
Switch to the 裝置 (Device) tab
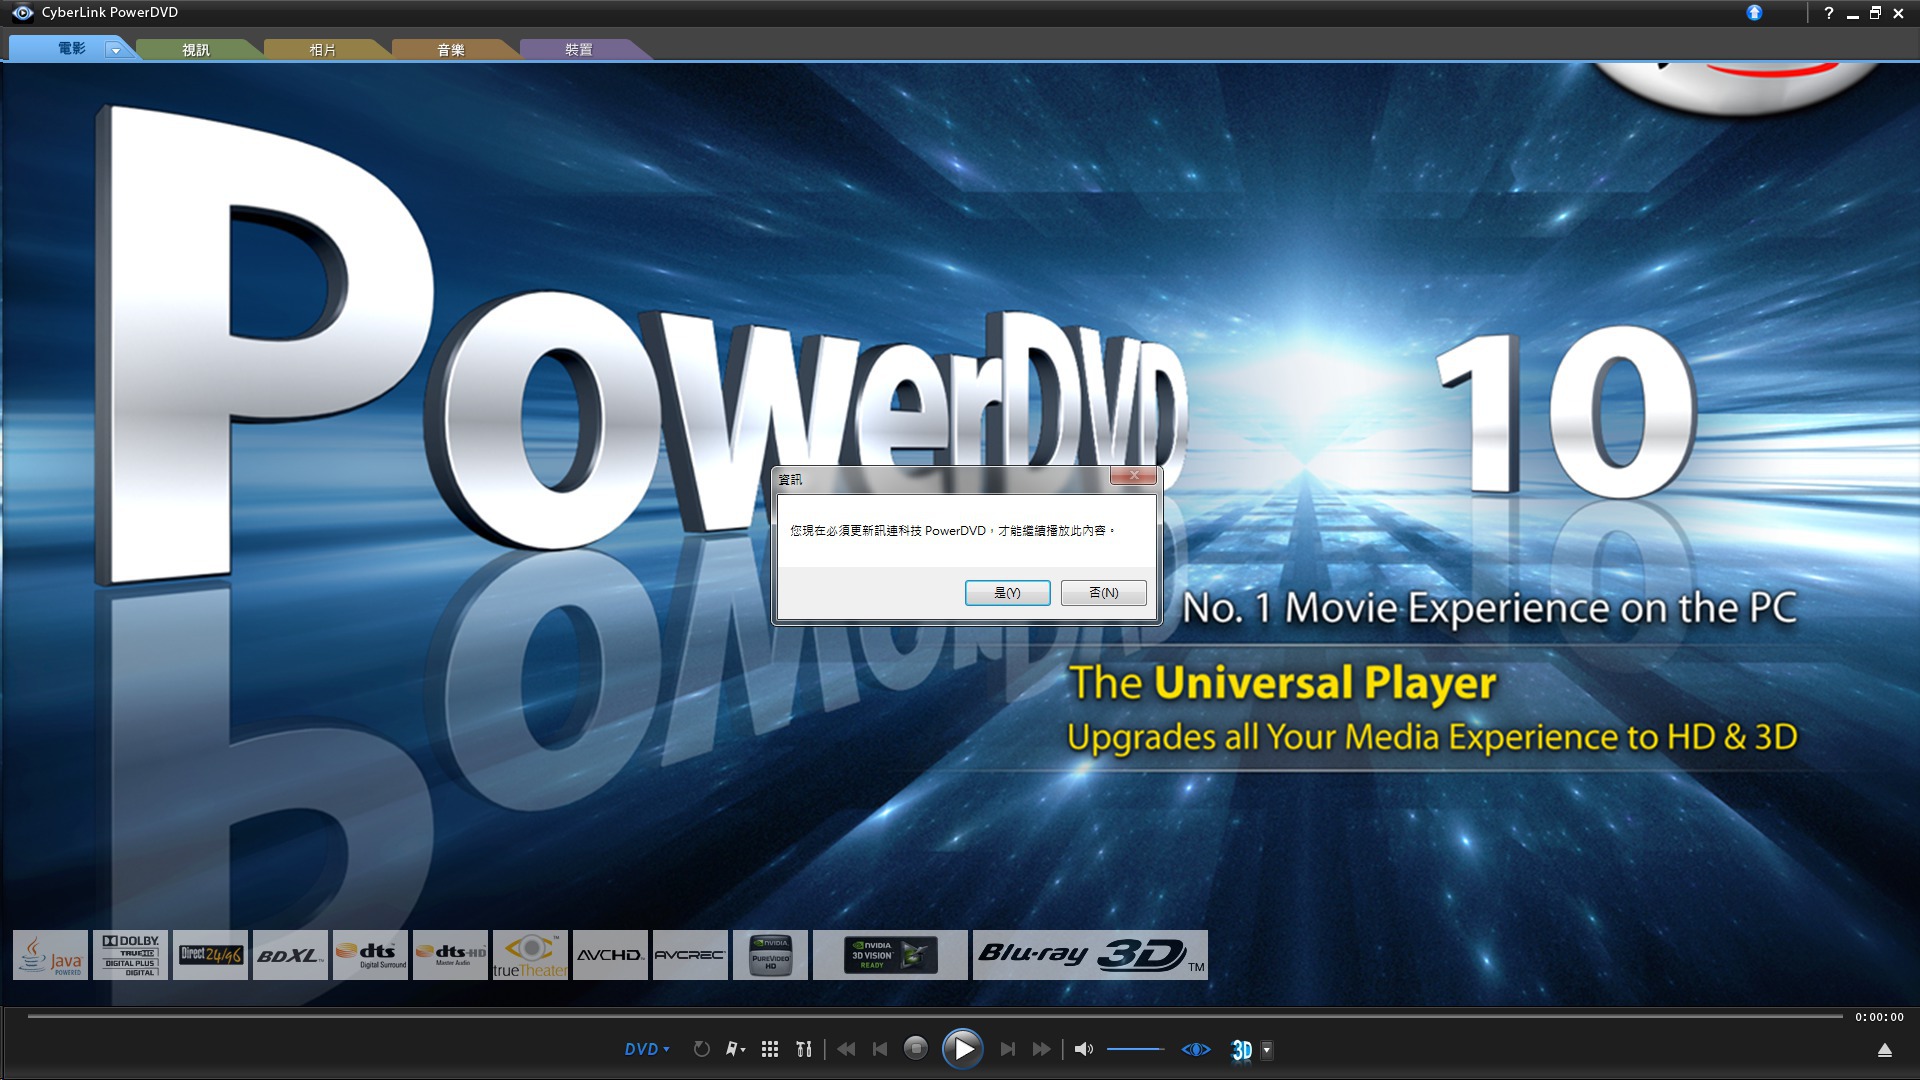579,50
